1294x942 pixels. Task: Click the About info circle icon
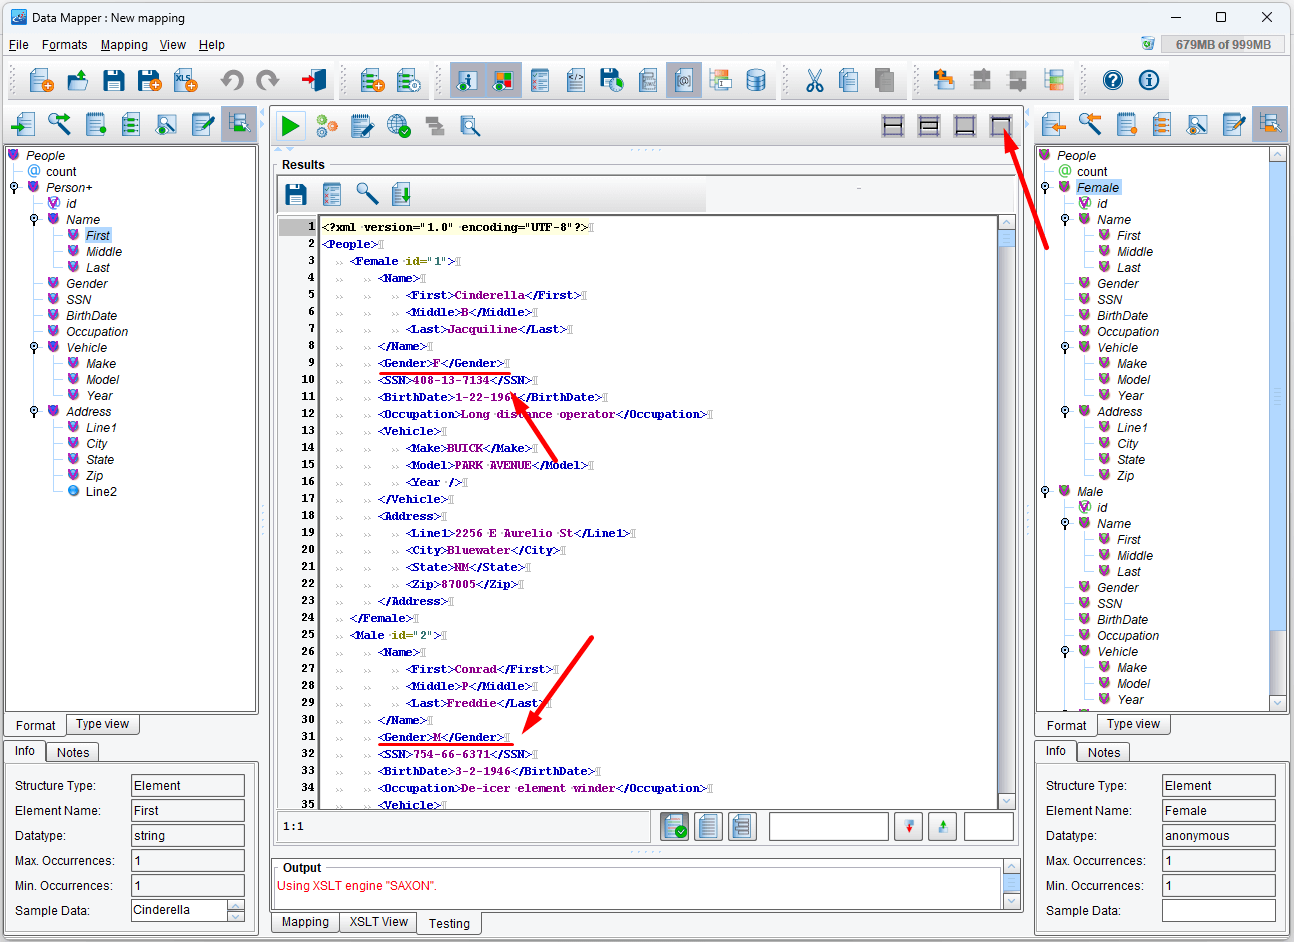[1149, 81]
